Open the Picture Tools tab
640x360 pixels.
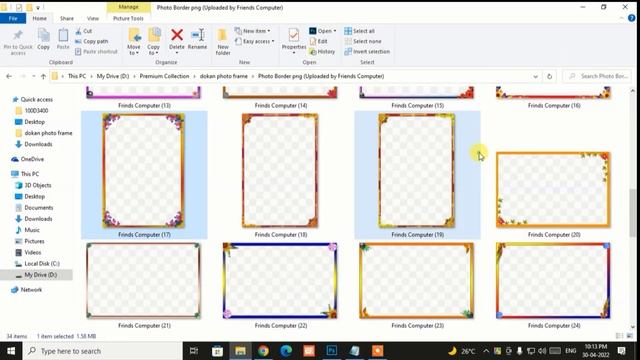coord(128,18)
